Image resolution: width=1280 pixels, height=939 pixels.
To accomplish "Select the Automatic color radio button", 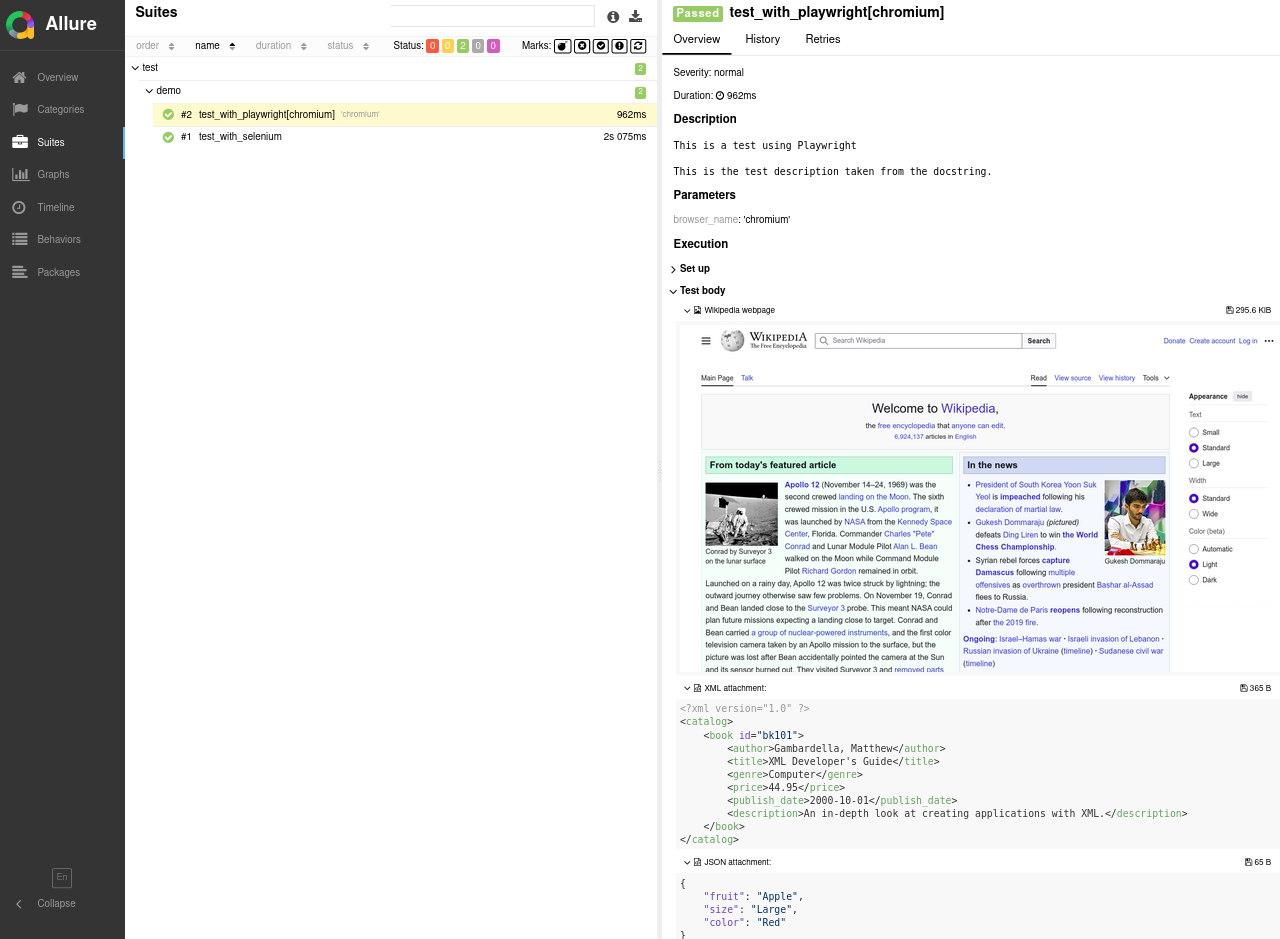I will (1193, 549).
